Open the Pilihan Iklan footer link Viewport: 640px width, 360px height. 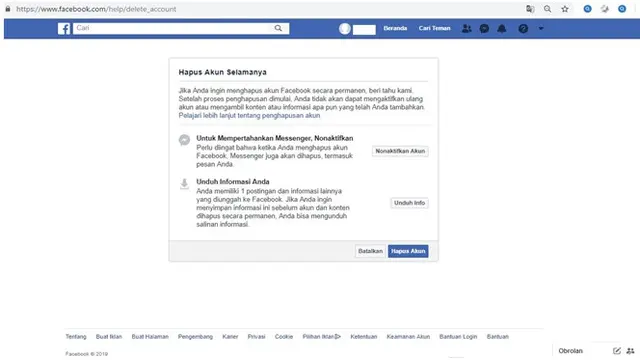(x=322, y=337)
